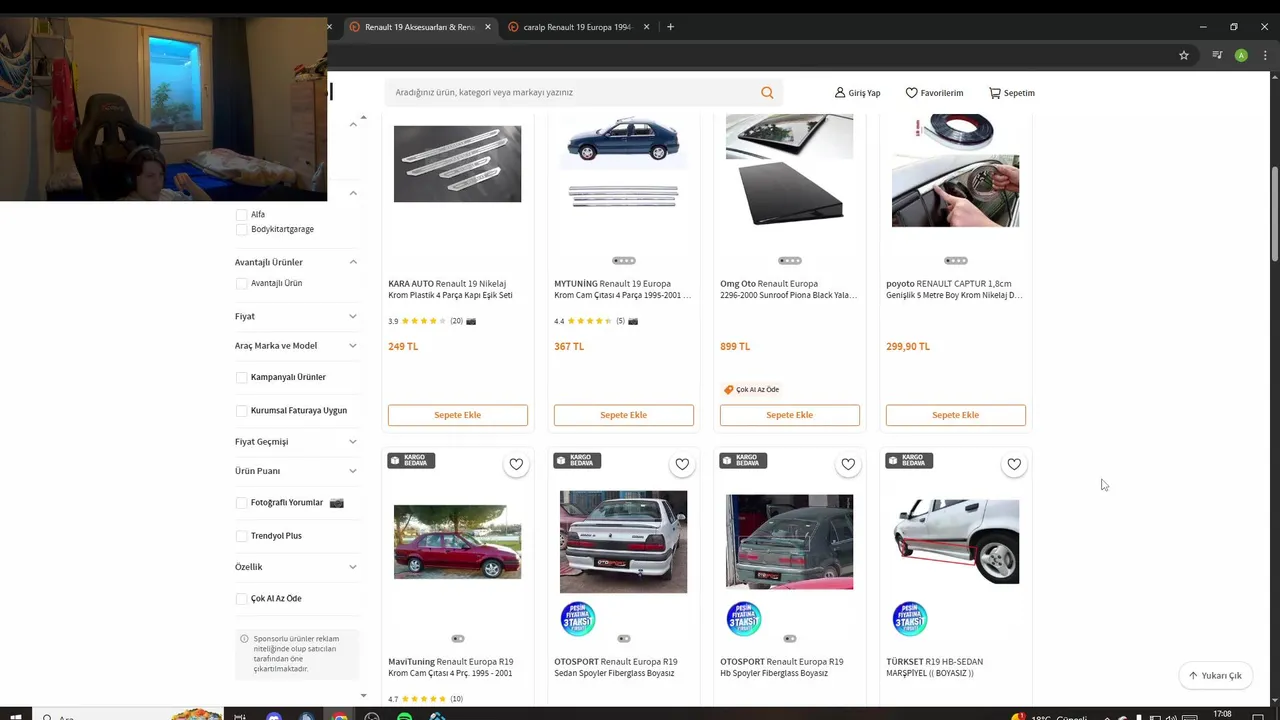Viewport: 1280px width, 720px height.
Task: Expand the Özellik filter section
Action: click(353, 567)
